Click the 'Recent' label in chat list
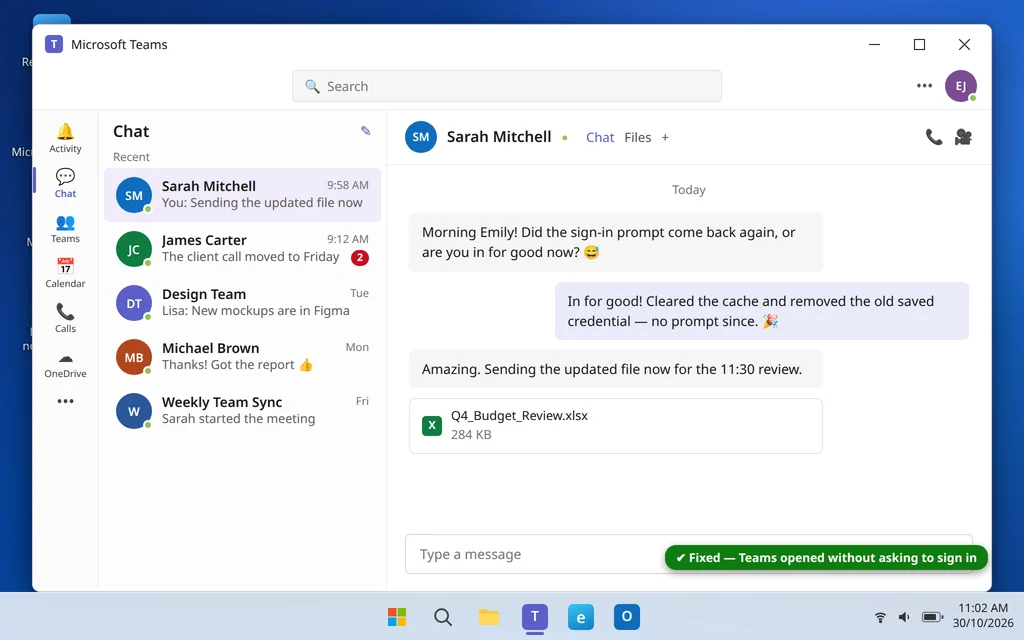Viewport: 1024px width, 640px height. (x=131, y=157)
